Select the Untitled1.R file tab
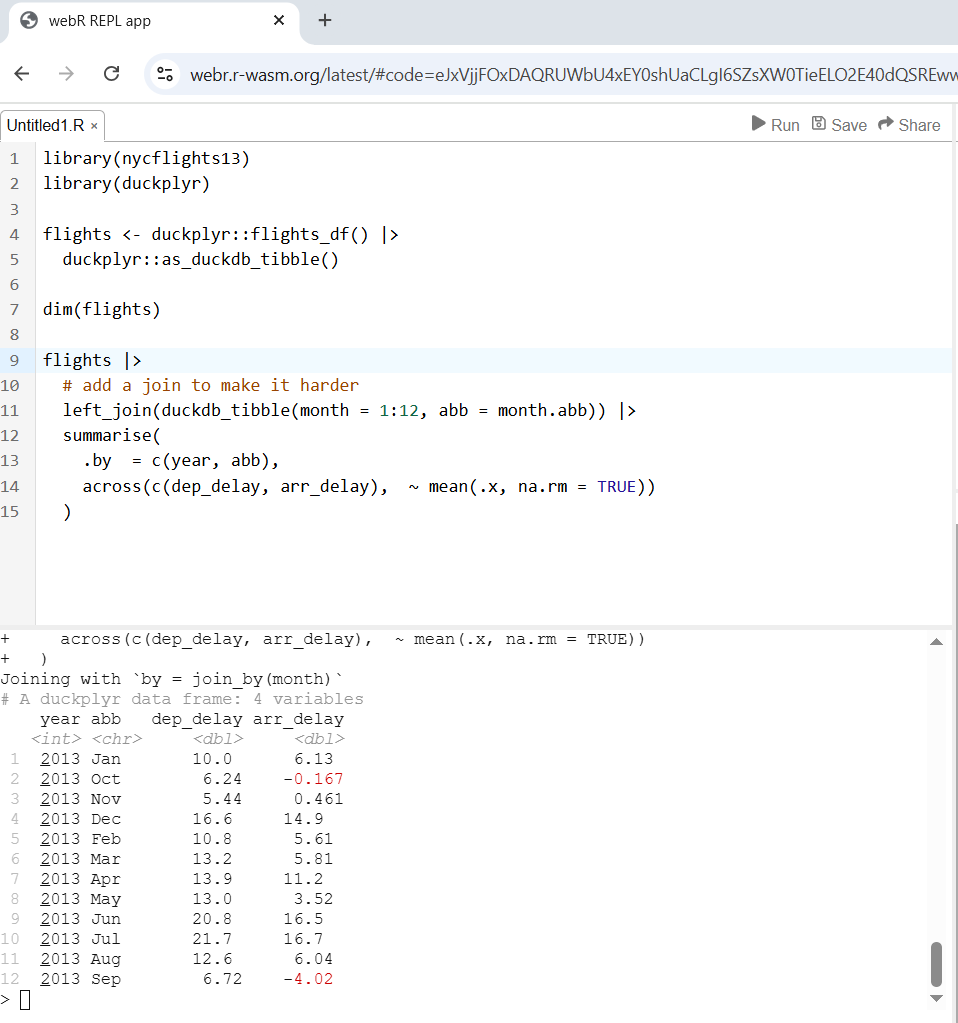 click(46, 126)
